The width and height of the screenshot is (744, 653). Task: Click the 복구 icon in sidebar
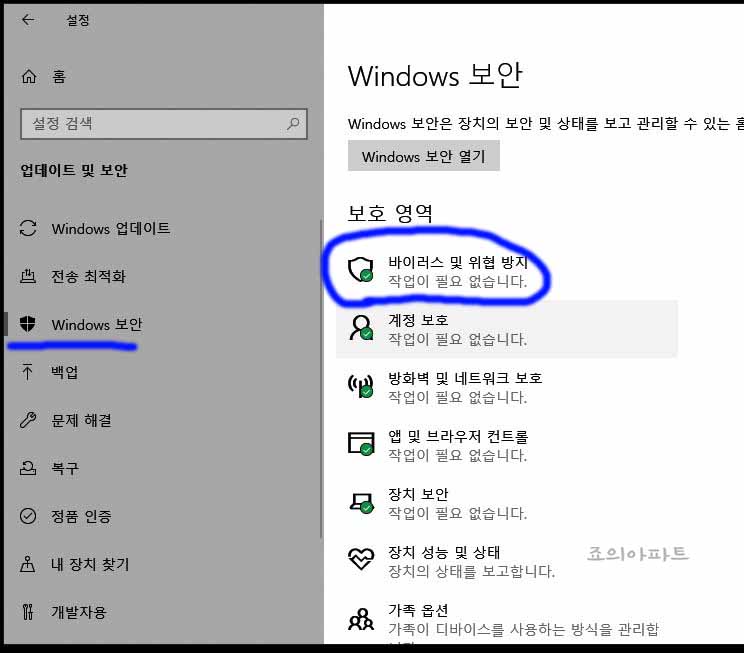[28, 468]
